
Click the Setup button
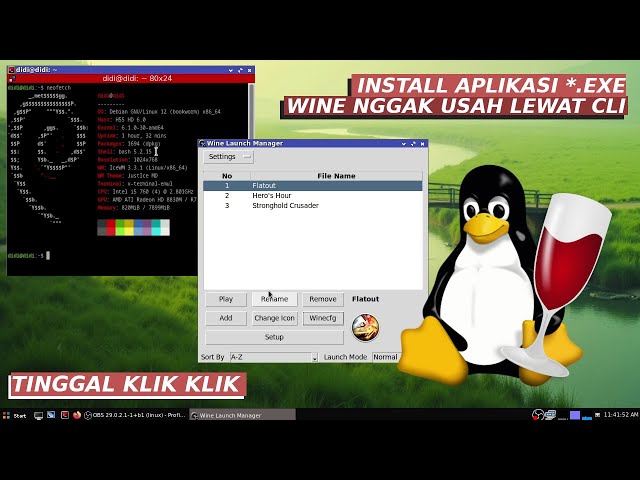click(274, 338)
